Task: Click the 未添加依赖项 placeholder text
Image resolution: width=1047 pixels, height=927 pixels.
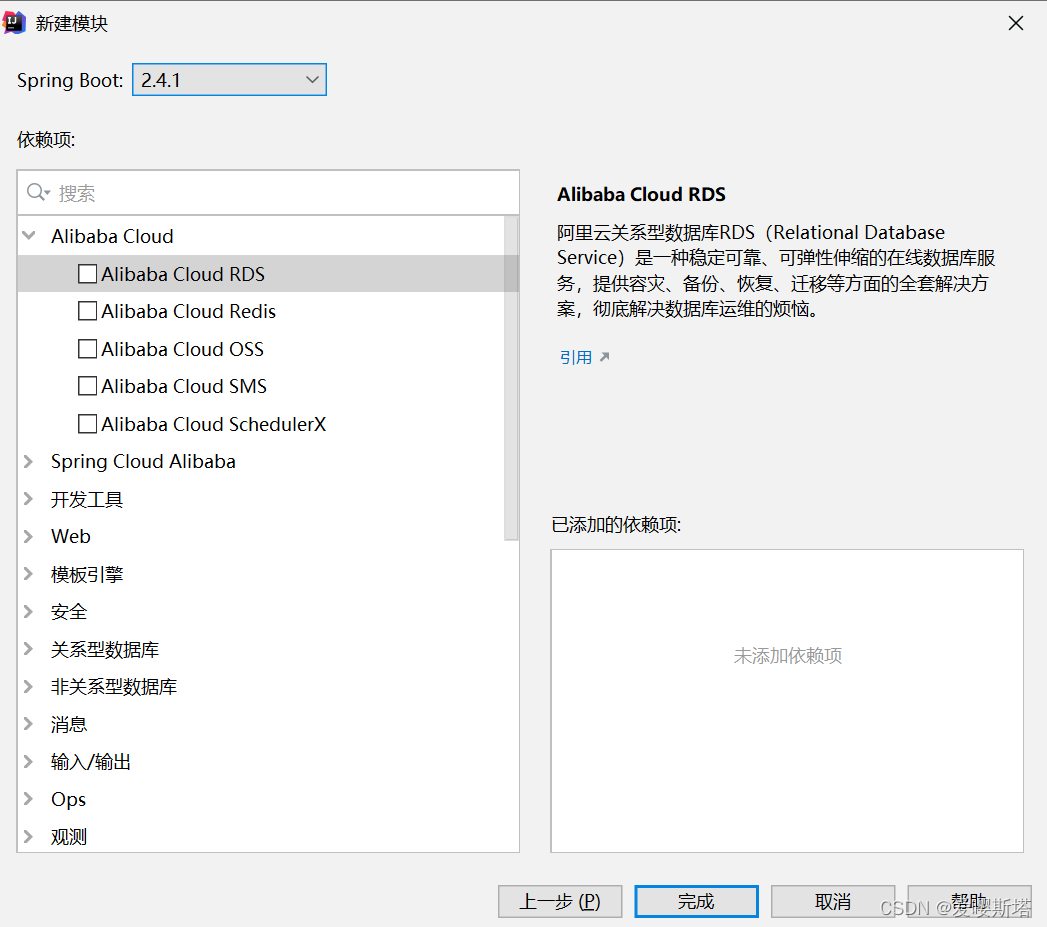Action: tap(787, 656)
